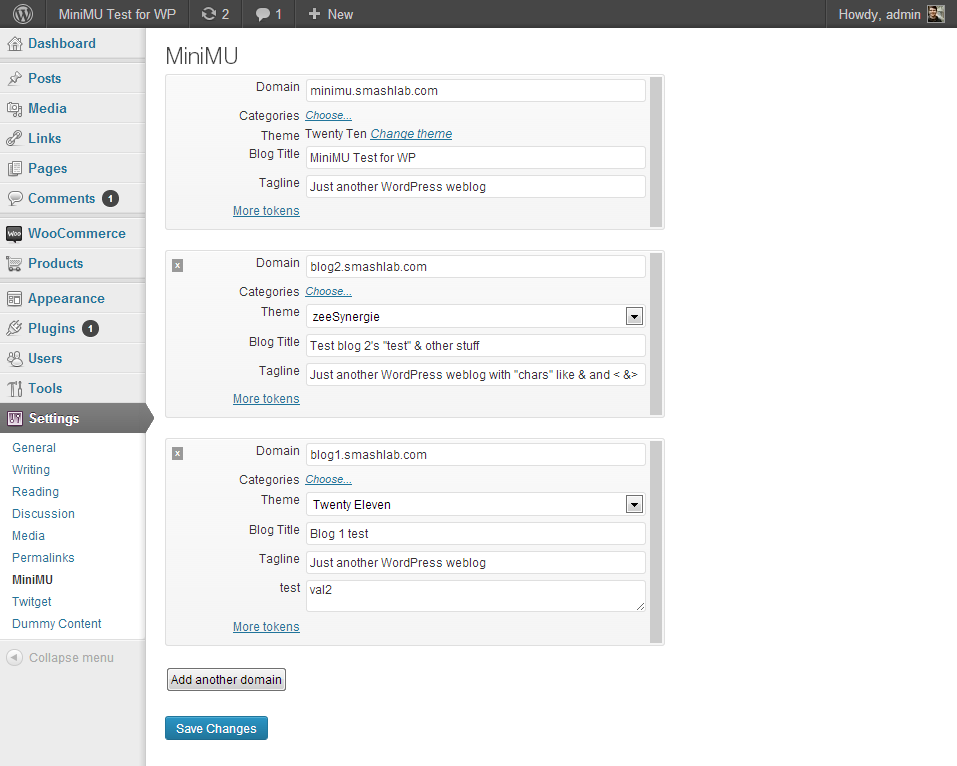
Task: Click More tokens under blog1.smashlab.com
Action: pyautogui.click(x=266, y=627)
